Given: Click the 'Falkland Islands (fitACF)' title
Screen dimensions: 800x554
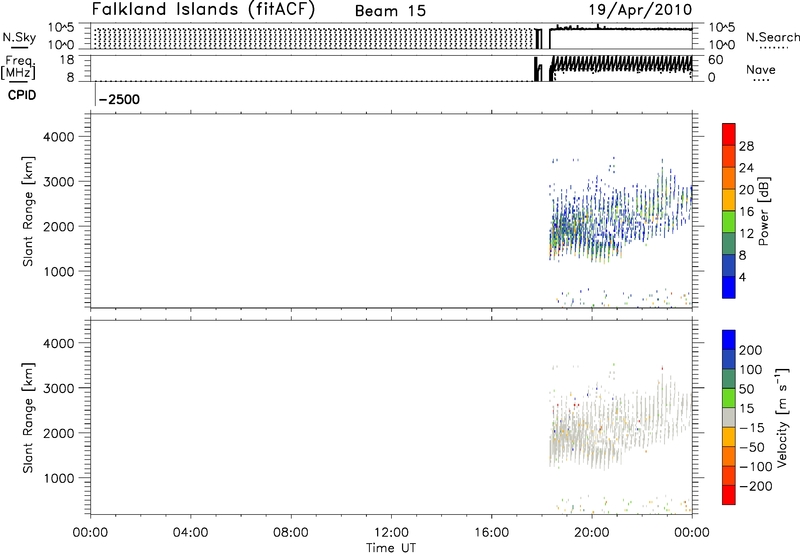Looking at the screenshot, I should (x=203, y=10).
